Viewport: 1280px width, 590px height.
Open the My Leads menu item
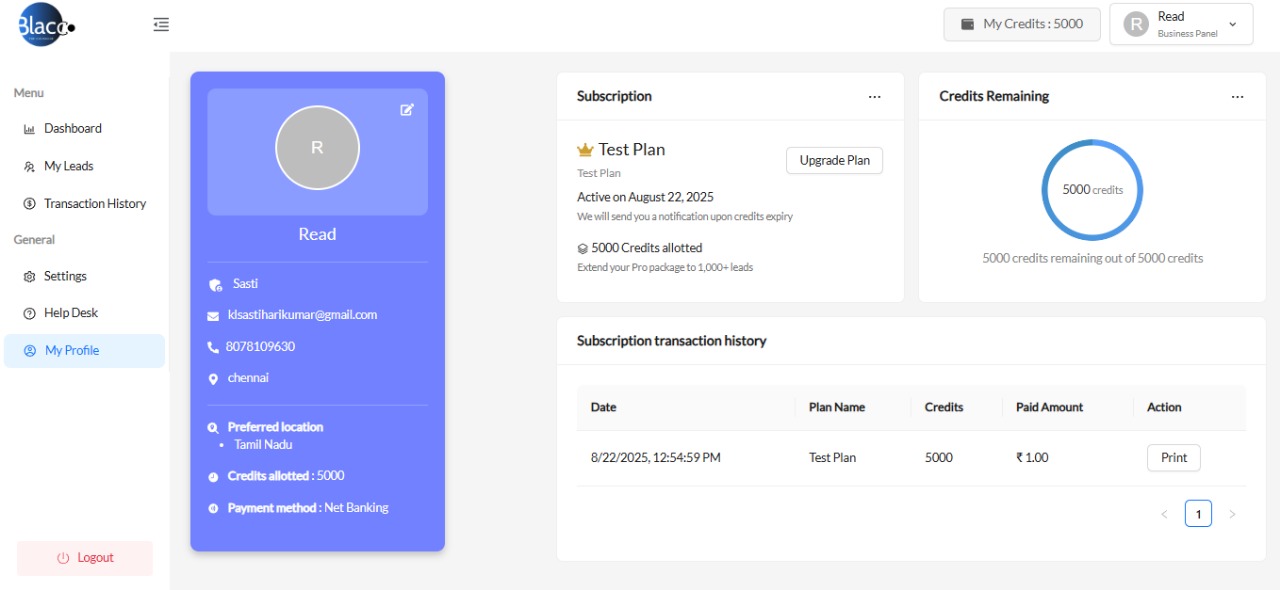click(x=84, y=167)
